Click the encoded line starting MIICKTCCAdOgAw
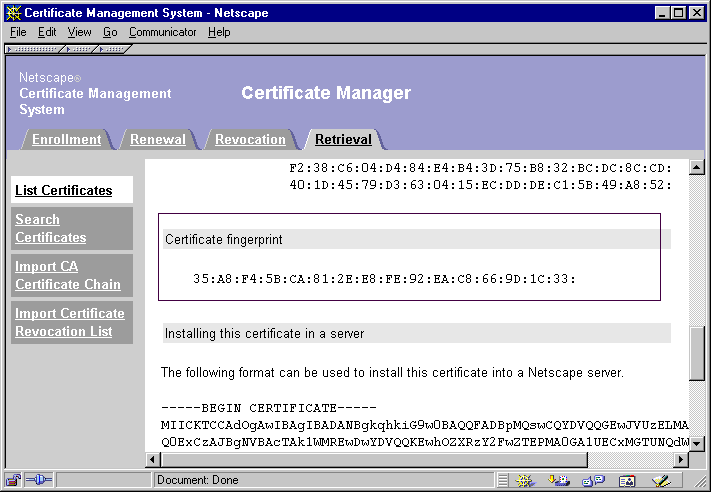This screenshot has height=492, width=711. (424, 425)
